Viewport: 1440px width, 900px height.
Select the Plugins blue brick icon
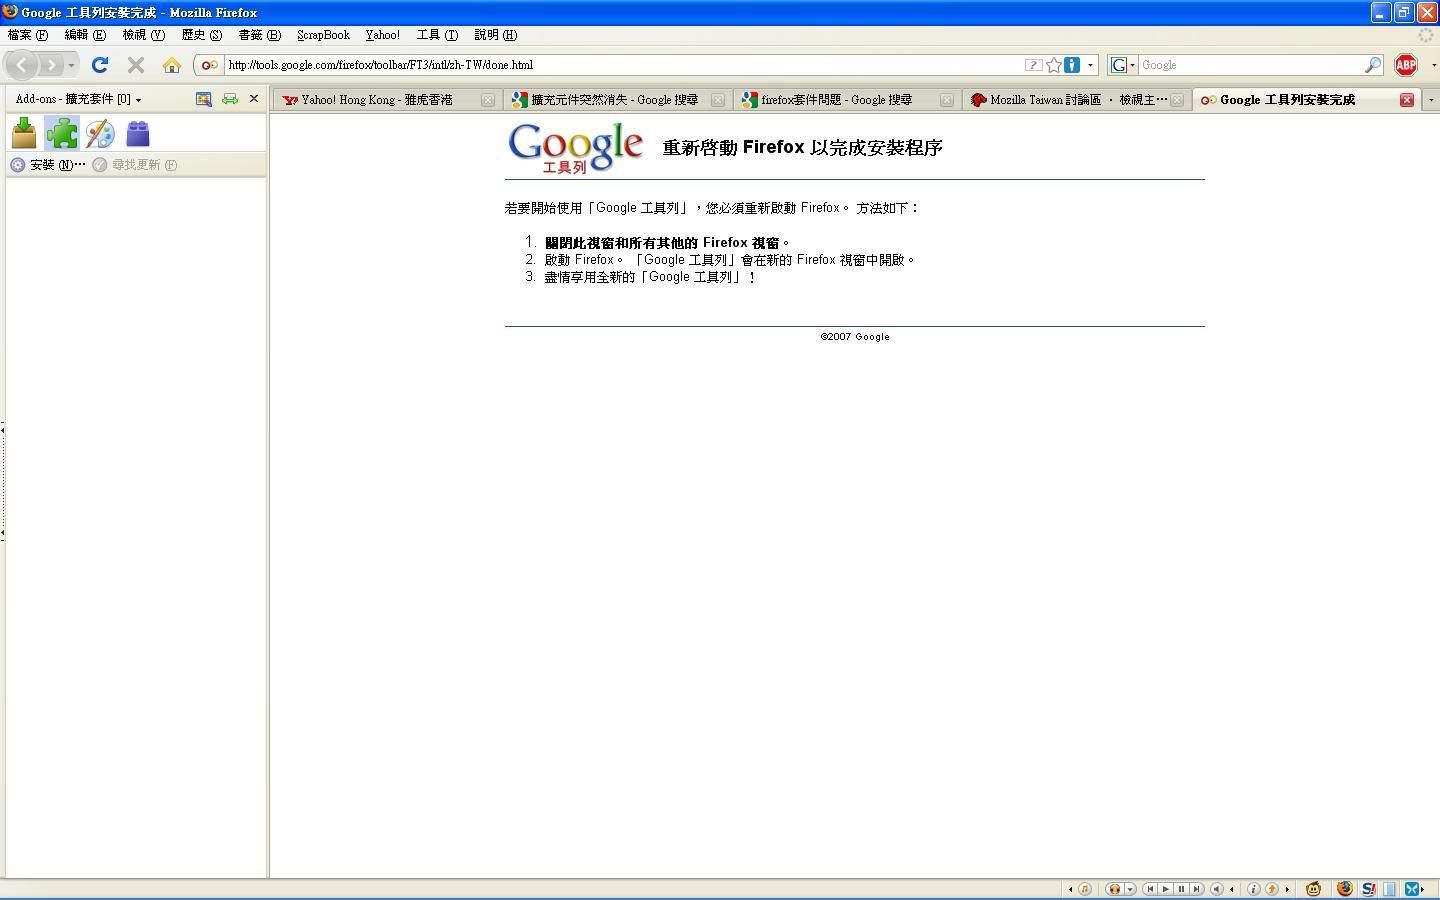point(138,133)
